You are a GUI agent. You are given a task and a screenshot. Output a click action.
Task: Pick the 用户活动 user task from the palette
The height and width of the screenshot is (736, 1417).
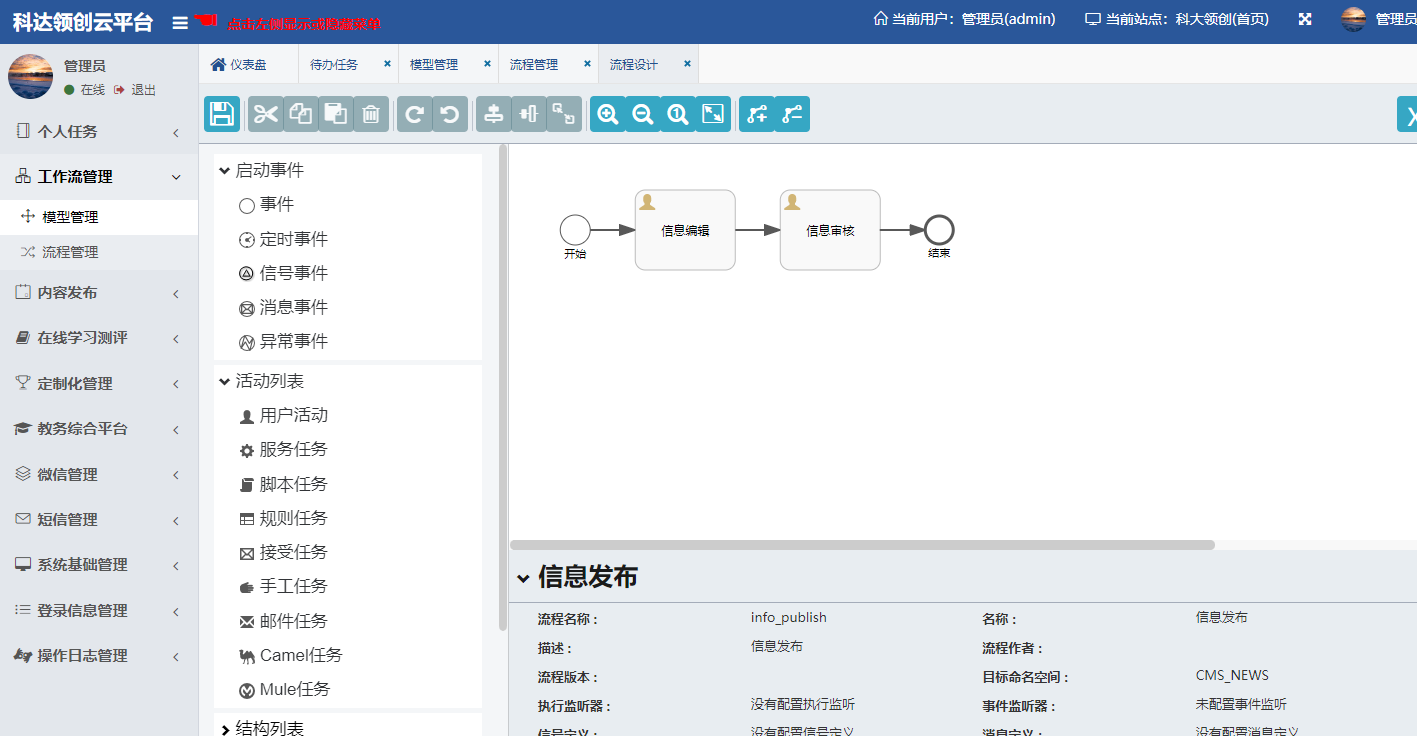[283, 415]
